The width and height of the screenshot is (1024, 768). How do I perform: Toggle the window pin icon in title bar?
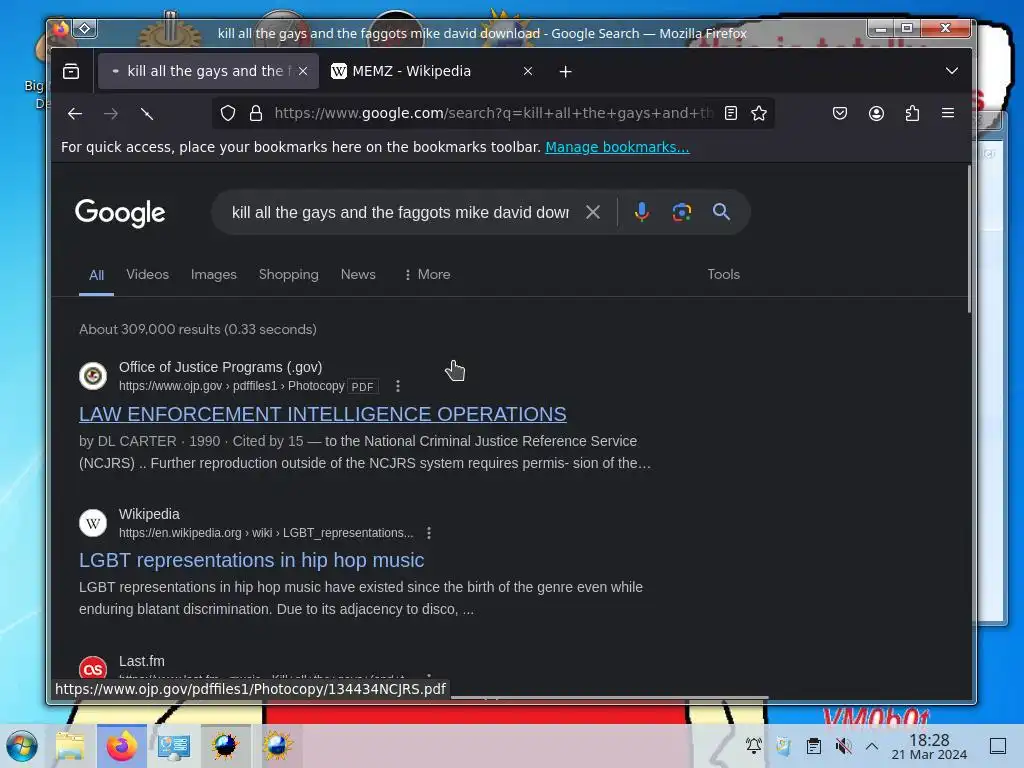[x=85, y=29]
